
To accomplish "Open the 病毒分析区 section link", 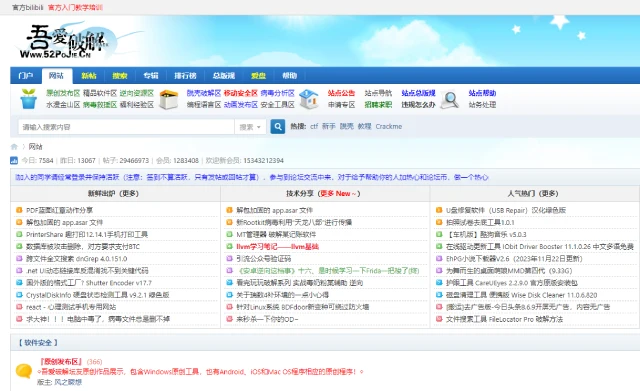I will pos(277,93).
